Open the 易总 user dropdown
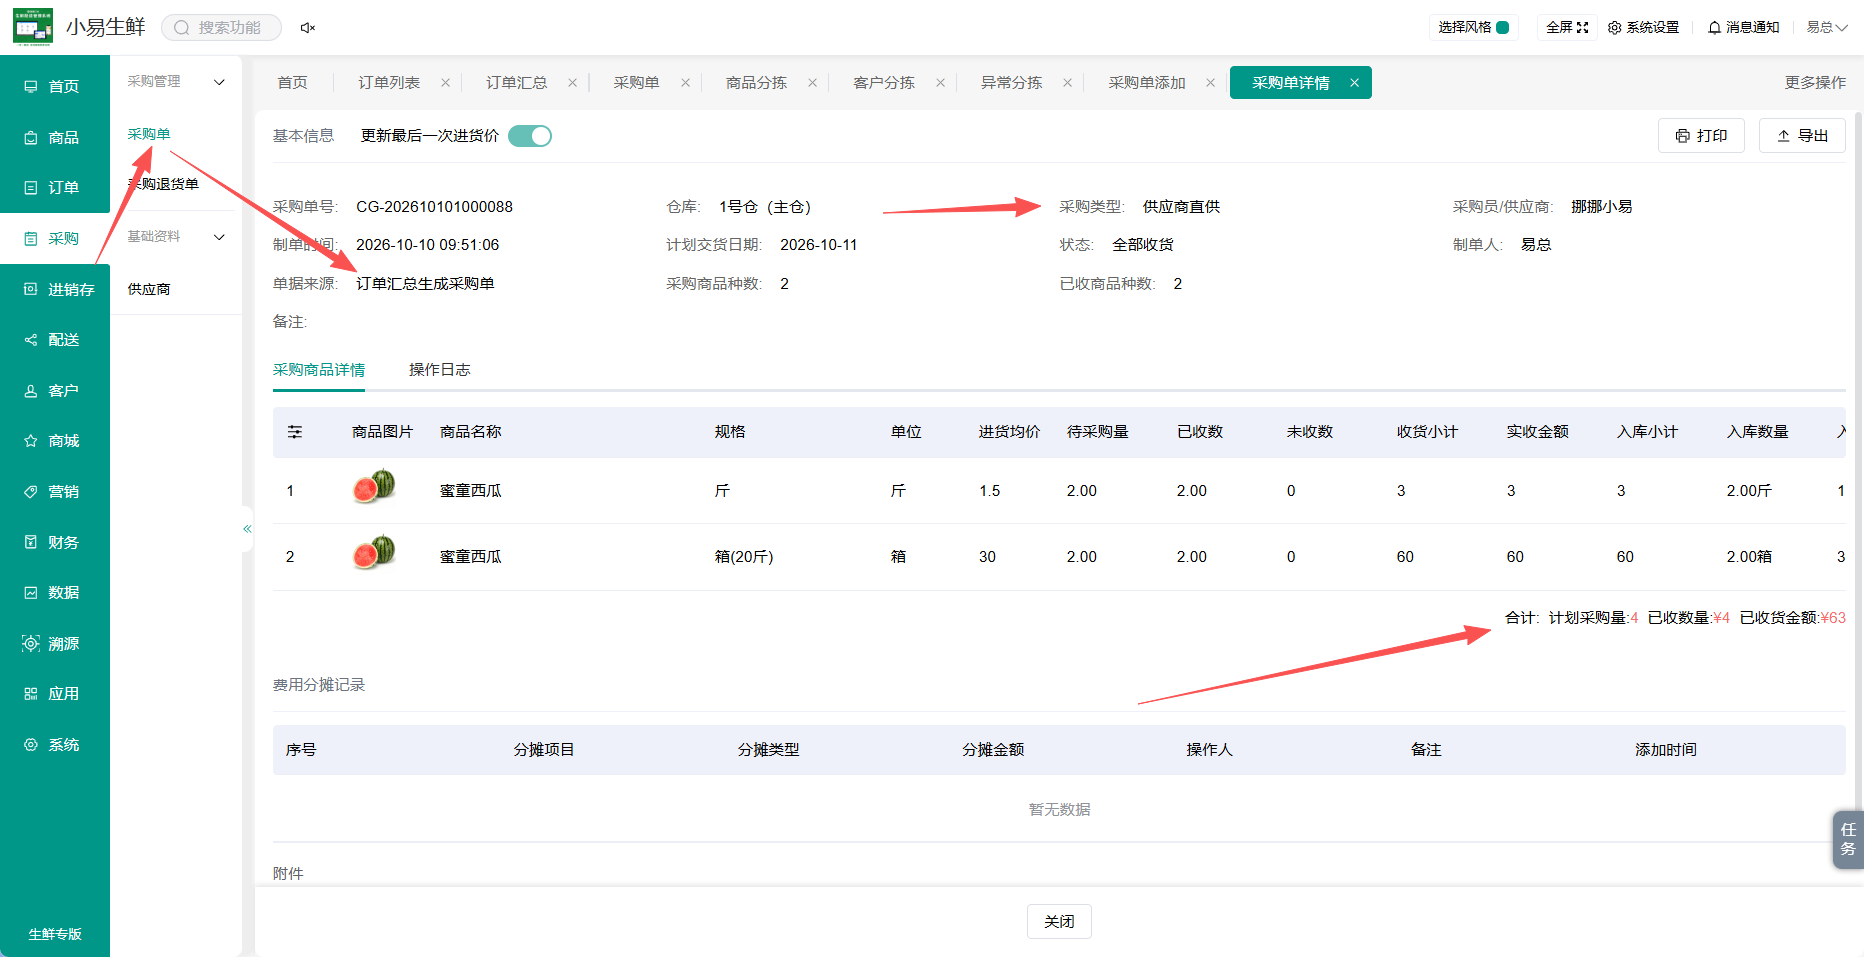 point(1826,27)
